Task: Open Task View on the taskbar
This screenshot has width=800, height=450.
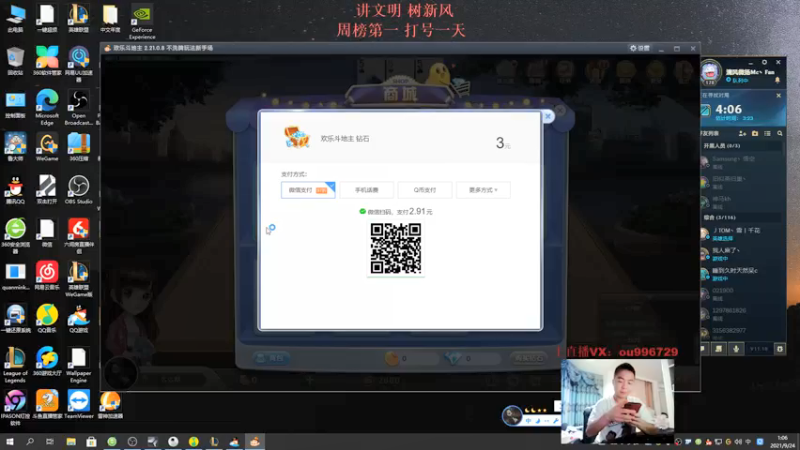Action: point(49,441)
